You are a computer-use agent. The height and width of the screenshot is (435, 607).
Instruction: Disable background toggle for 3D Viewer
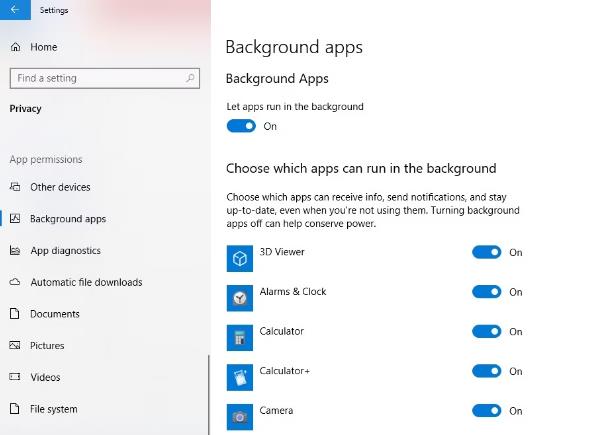[x=487, y=252]
